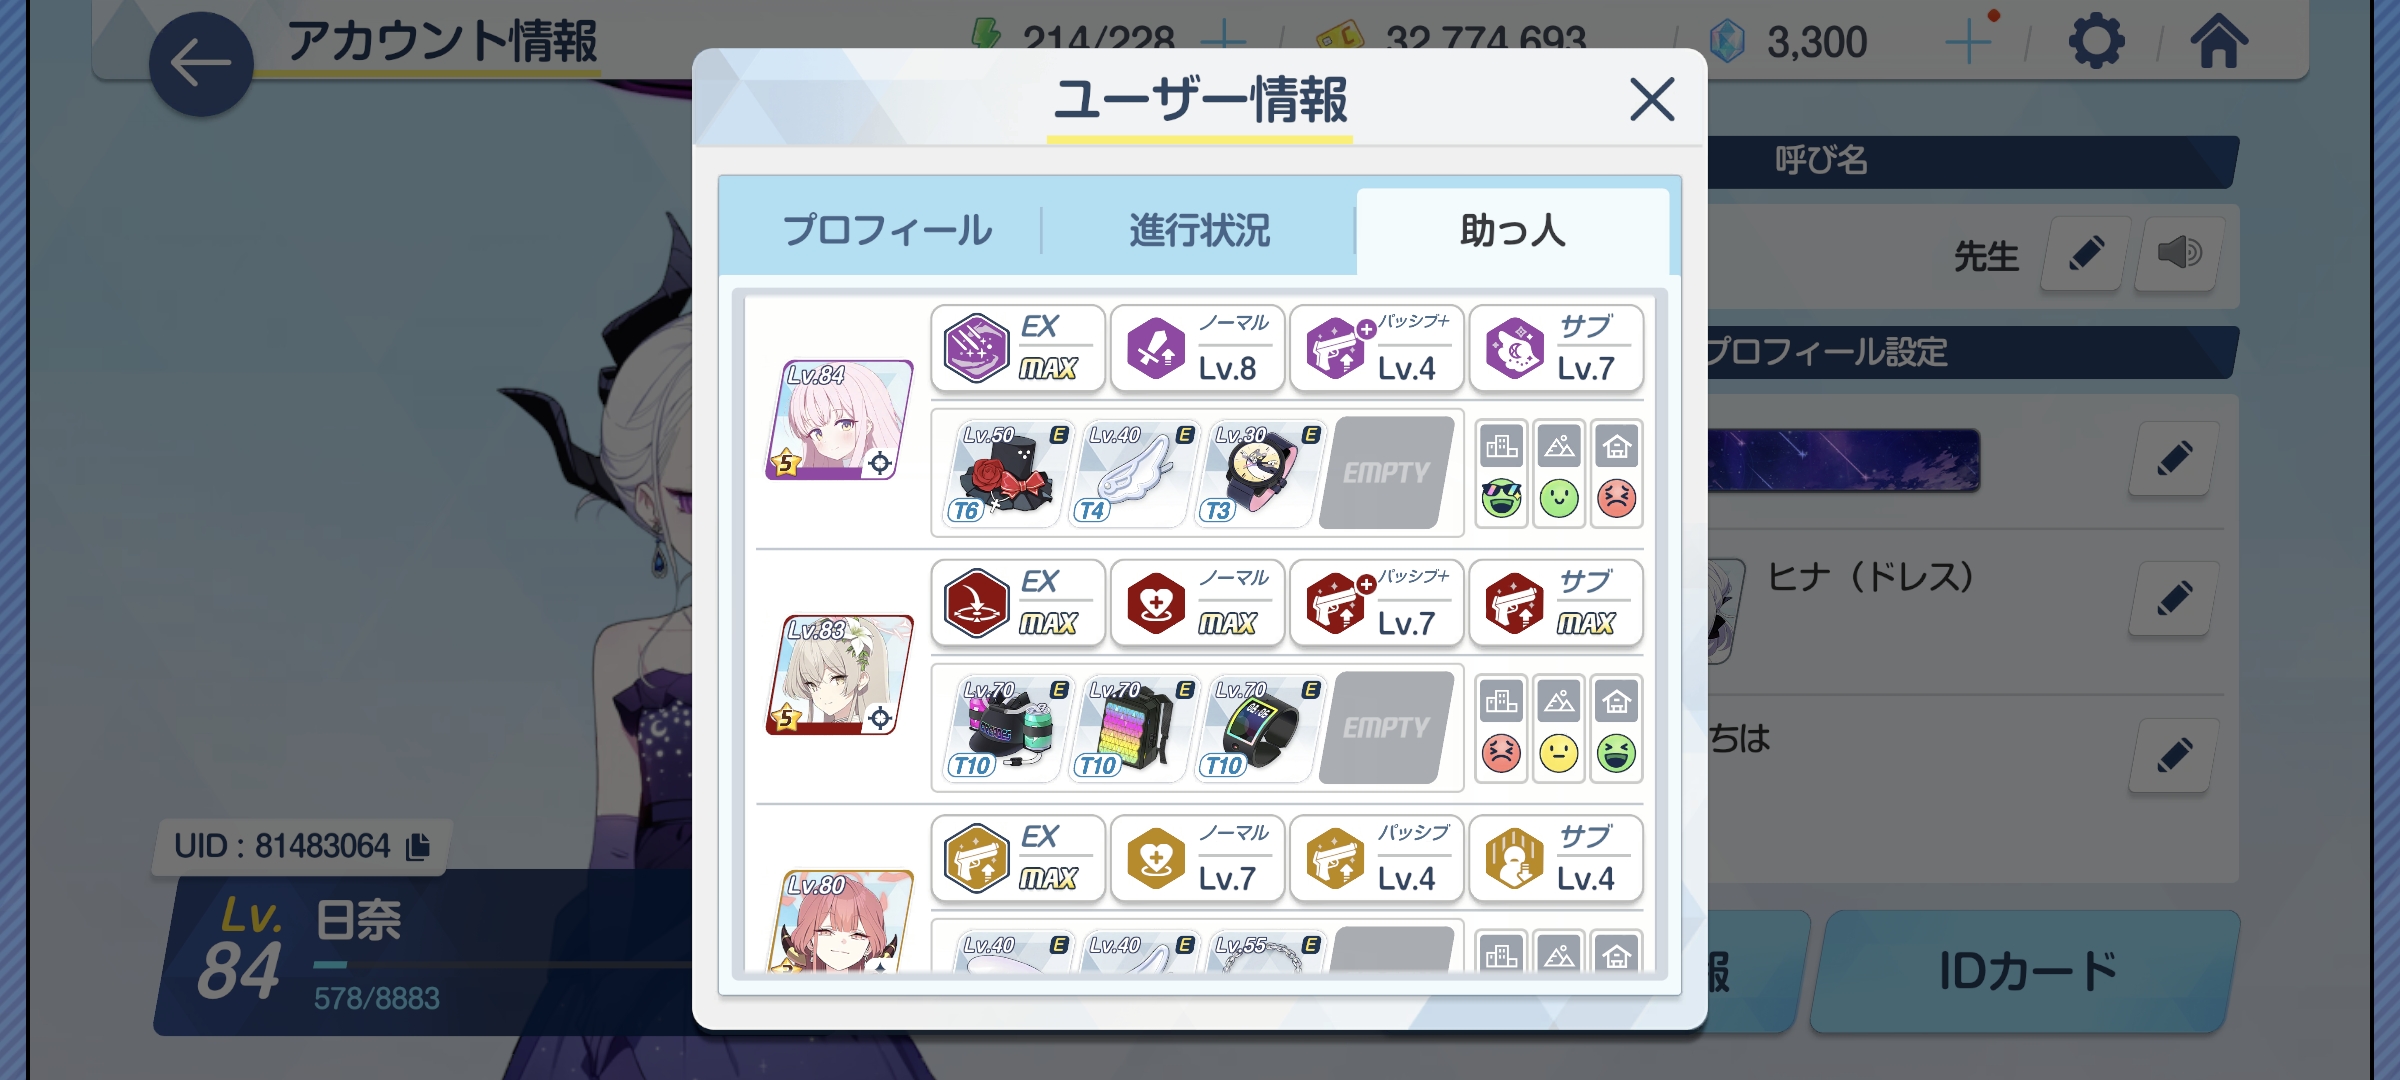Open the settings gear icon
This screenshot has width=2400, height=1080.
[2096, 42]
